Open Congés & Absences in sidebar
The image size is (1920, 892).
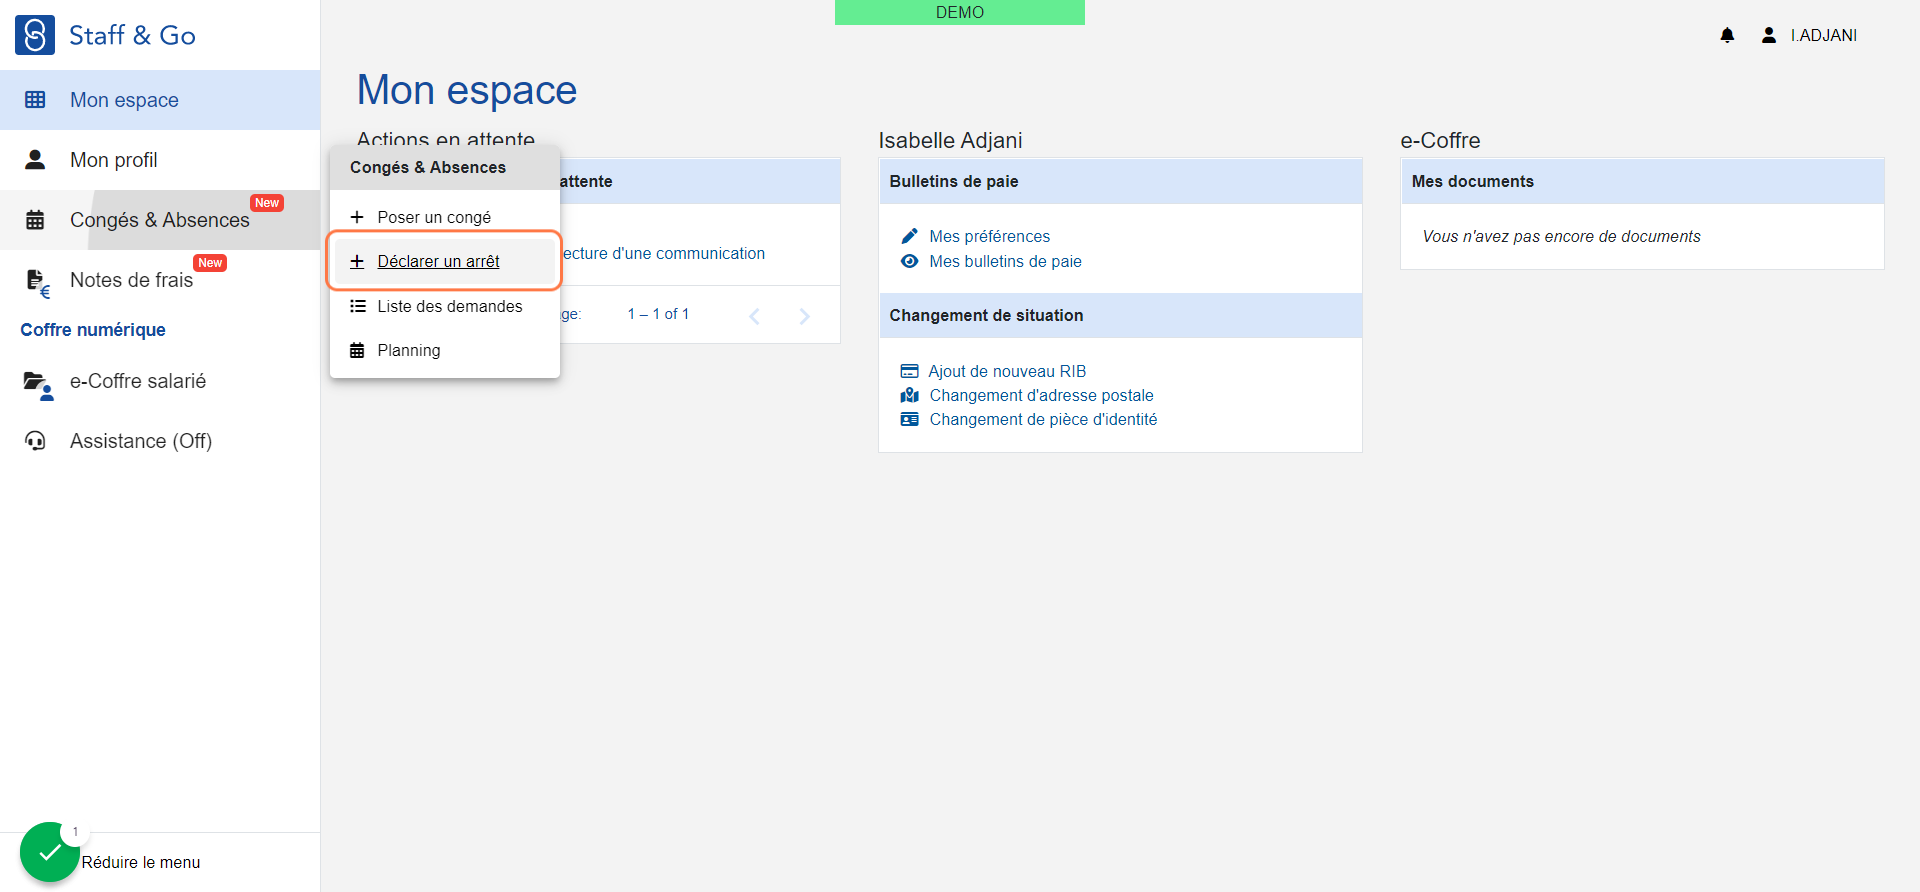160,220
